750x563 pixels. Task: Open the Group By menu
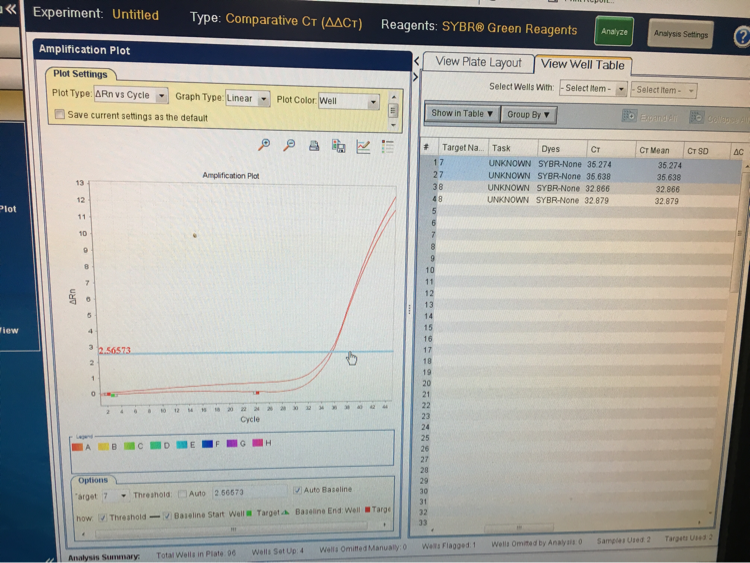(528, 115)
